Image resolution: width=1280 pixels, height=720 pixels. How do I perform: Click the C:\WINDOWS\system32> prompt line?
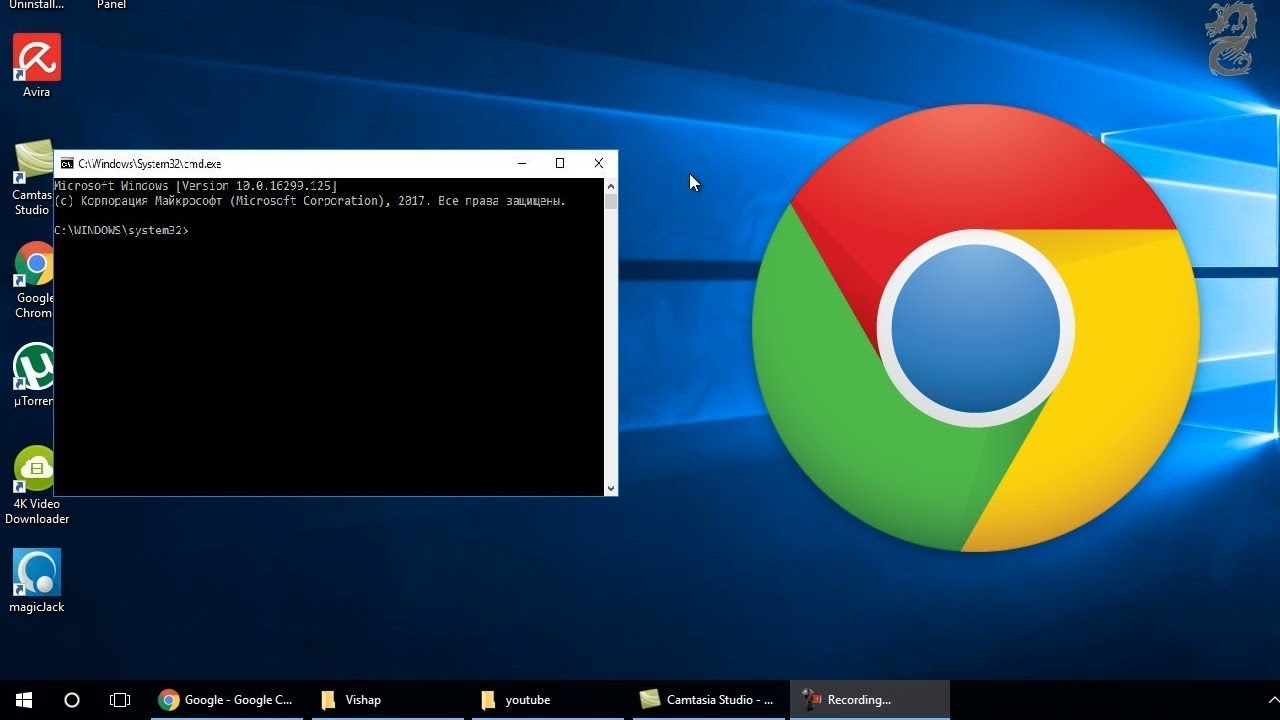[121, 230]
